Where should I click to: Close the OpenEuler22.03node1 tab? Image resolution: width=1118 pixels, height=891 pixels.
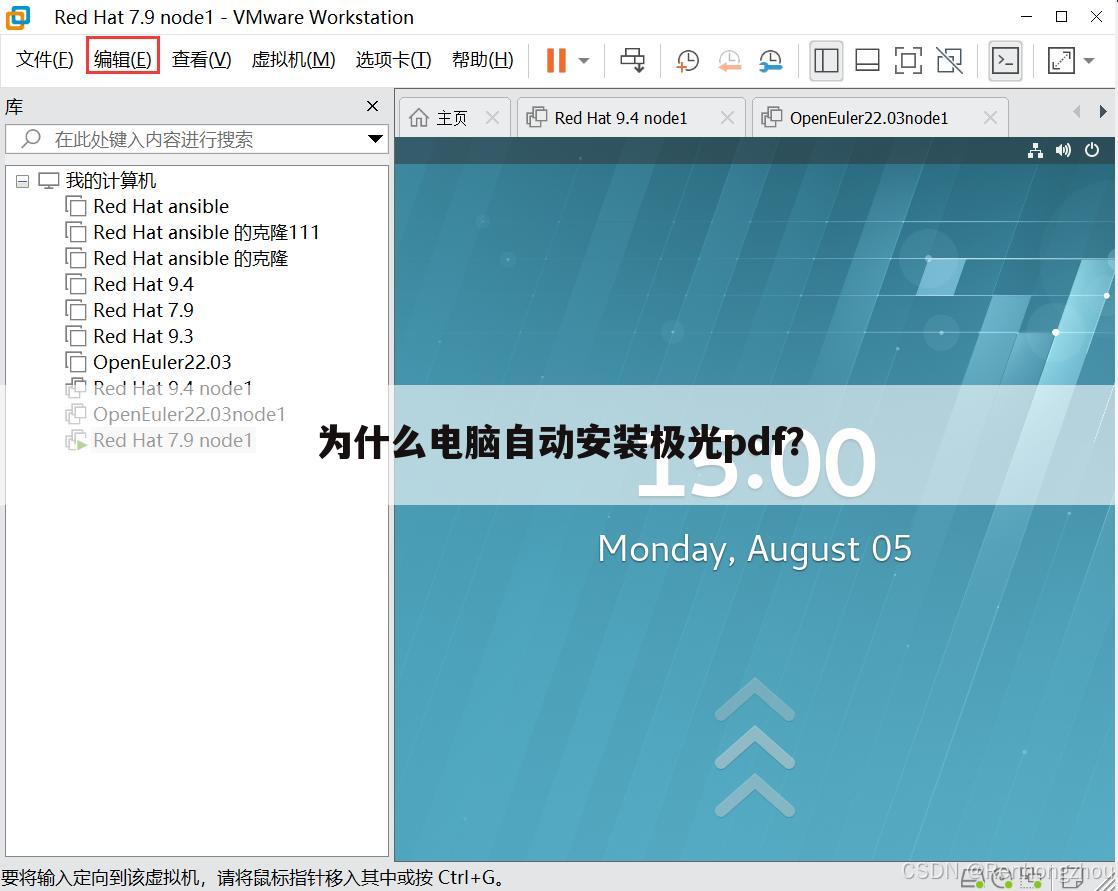coord(990,118)
